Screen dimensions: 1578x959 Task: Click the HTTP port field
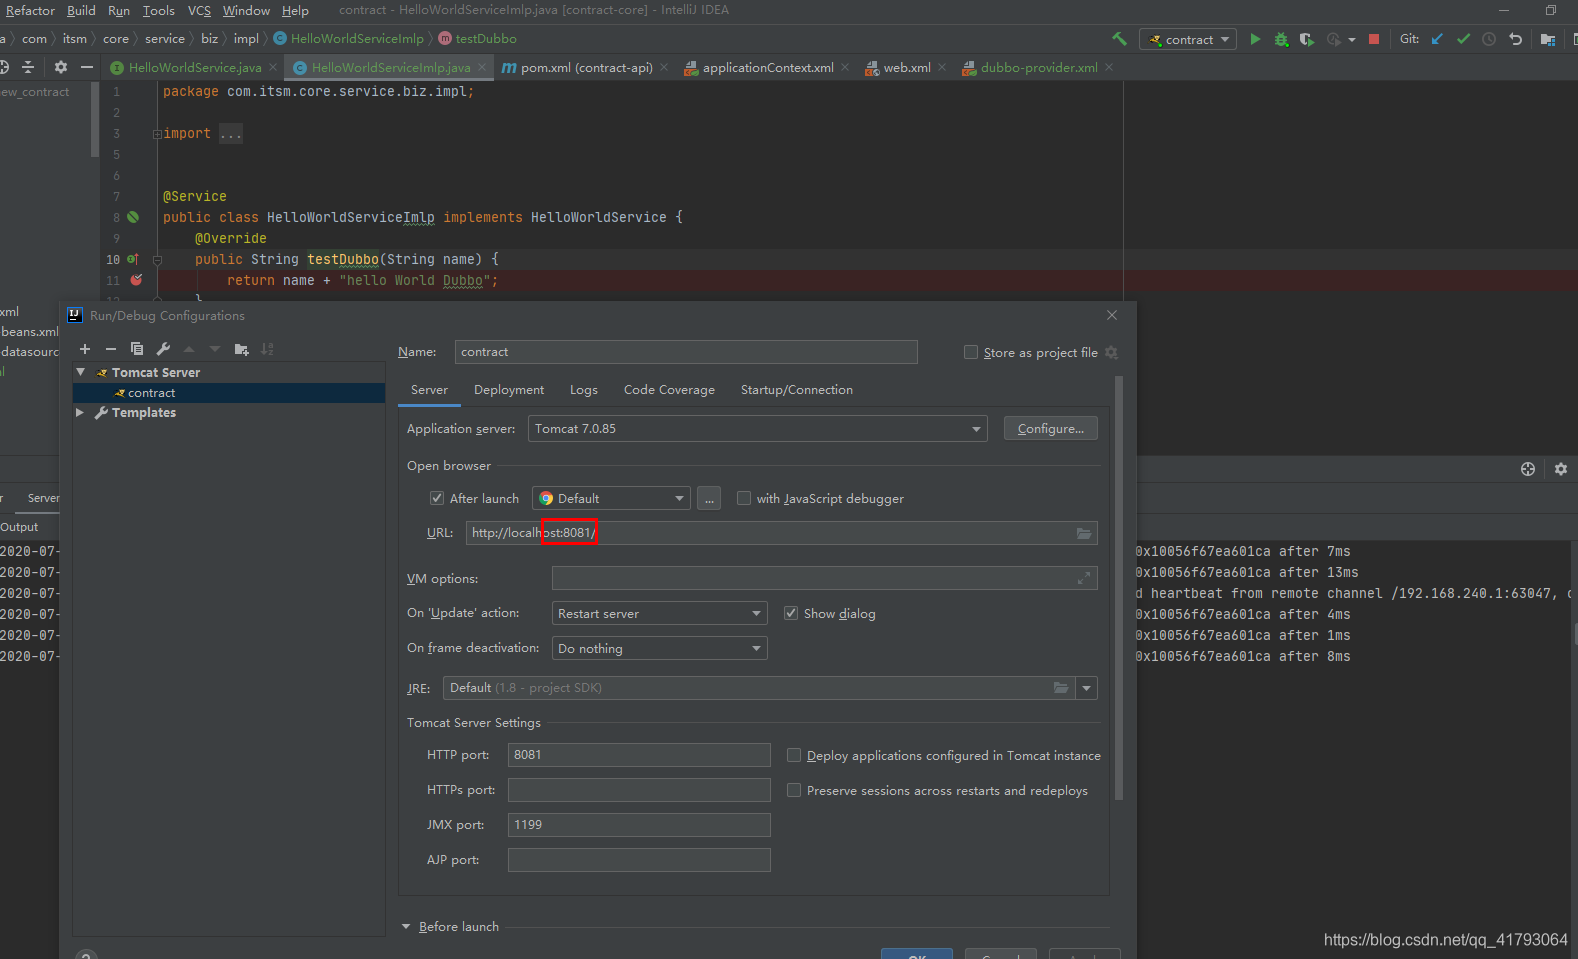click(x=639, y=755)
